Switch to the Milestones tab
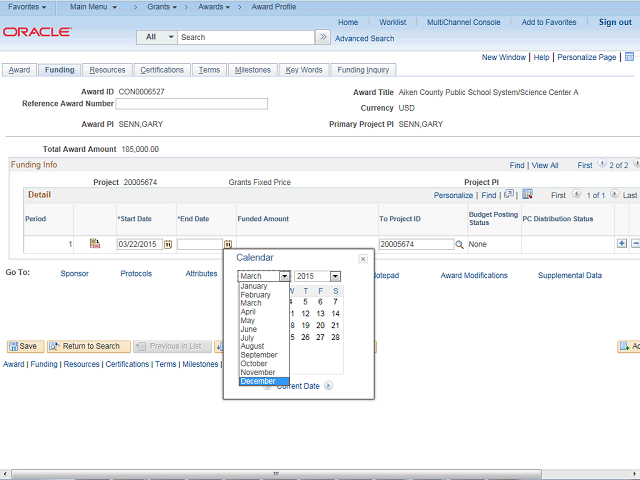This screenshot has width=640, height=480. point(252,70)
